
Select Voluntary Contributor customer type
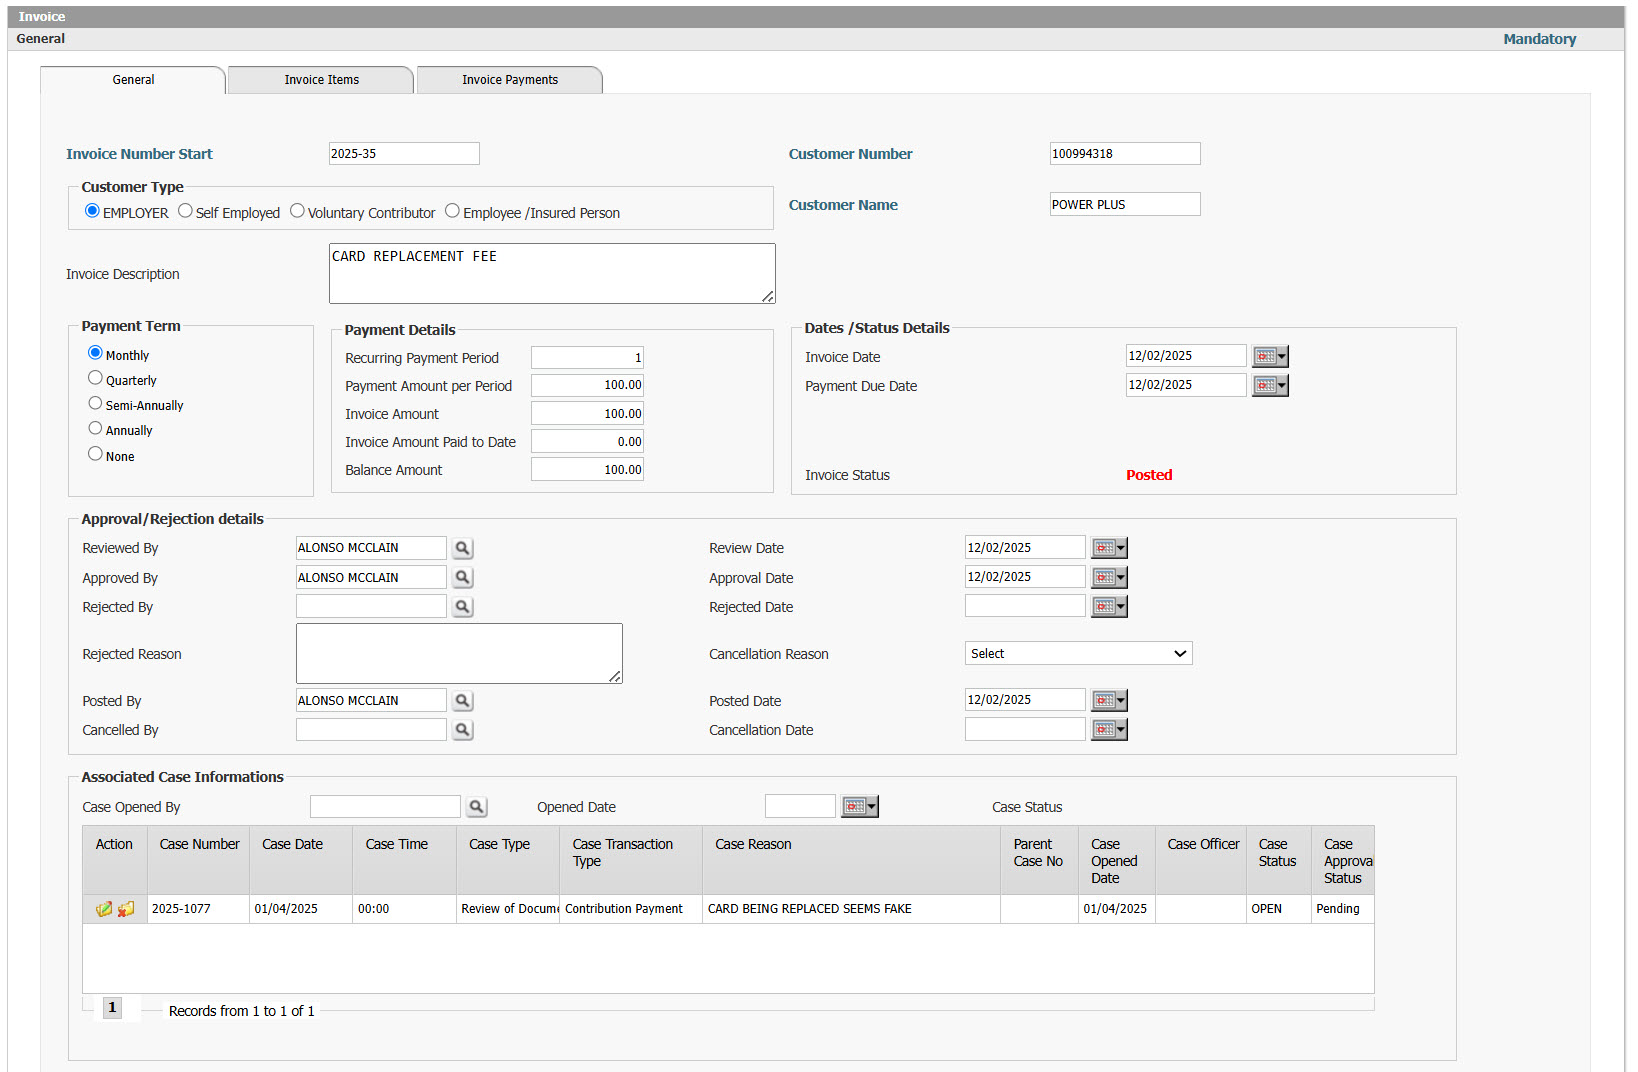point(297,211)
